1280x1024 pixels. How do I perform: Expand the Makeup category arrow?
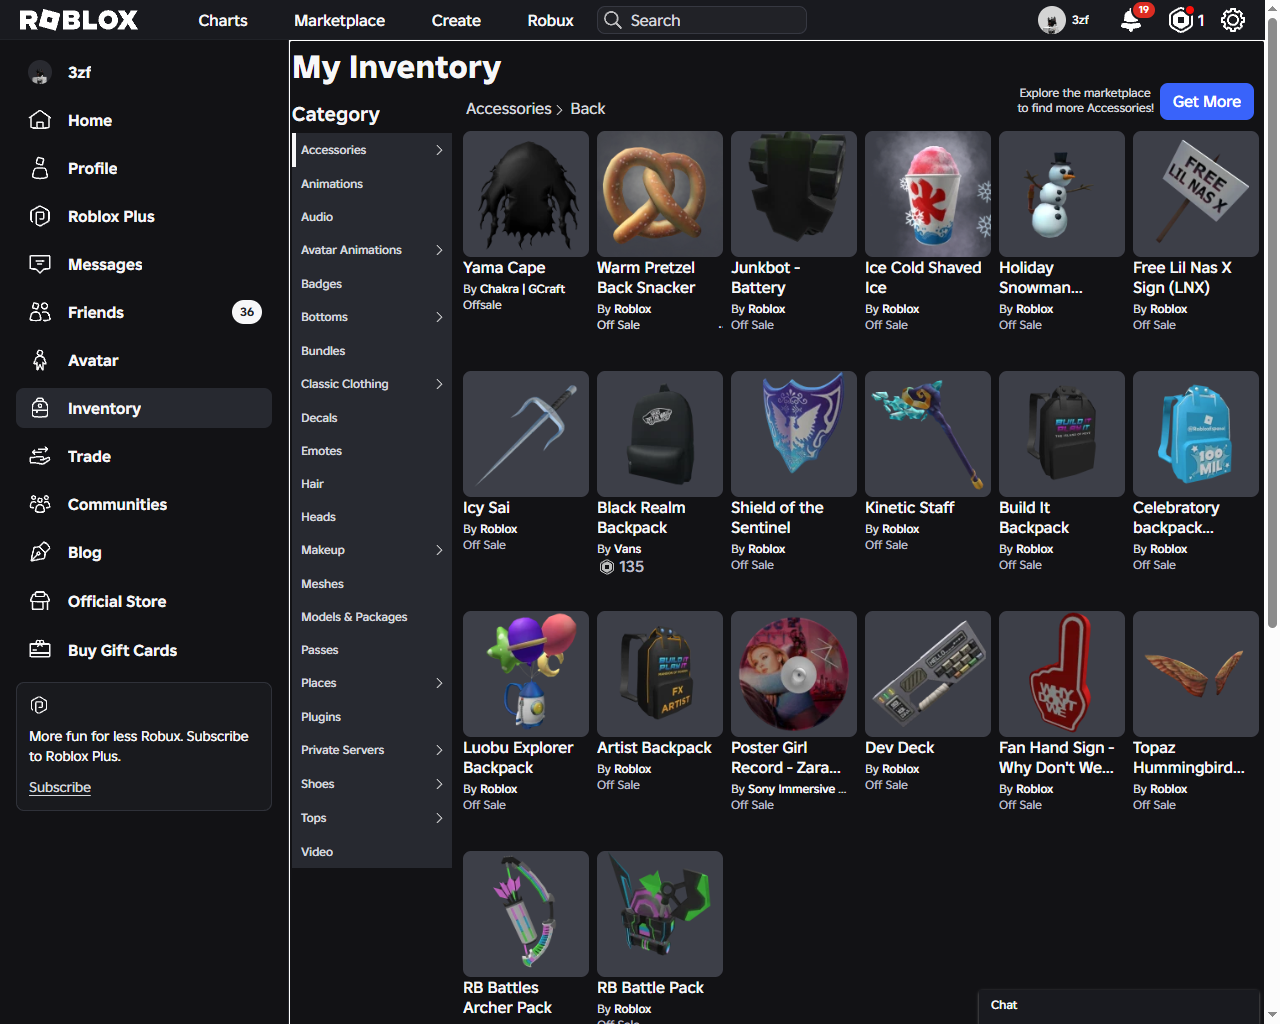(x=439, y=550)
